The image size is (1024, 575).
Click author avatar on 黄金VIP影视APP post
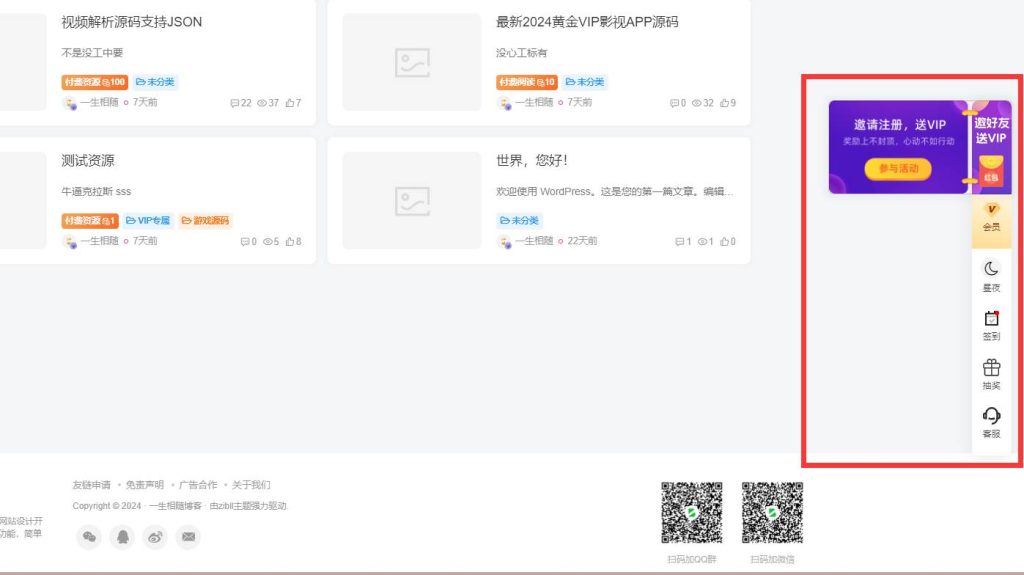[x=504, y=103]
